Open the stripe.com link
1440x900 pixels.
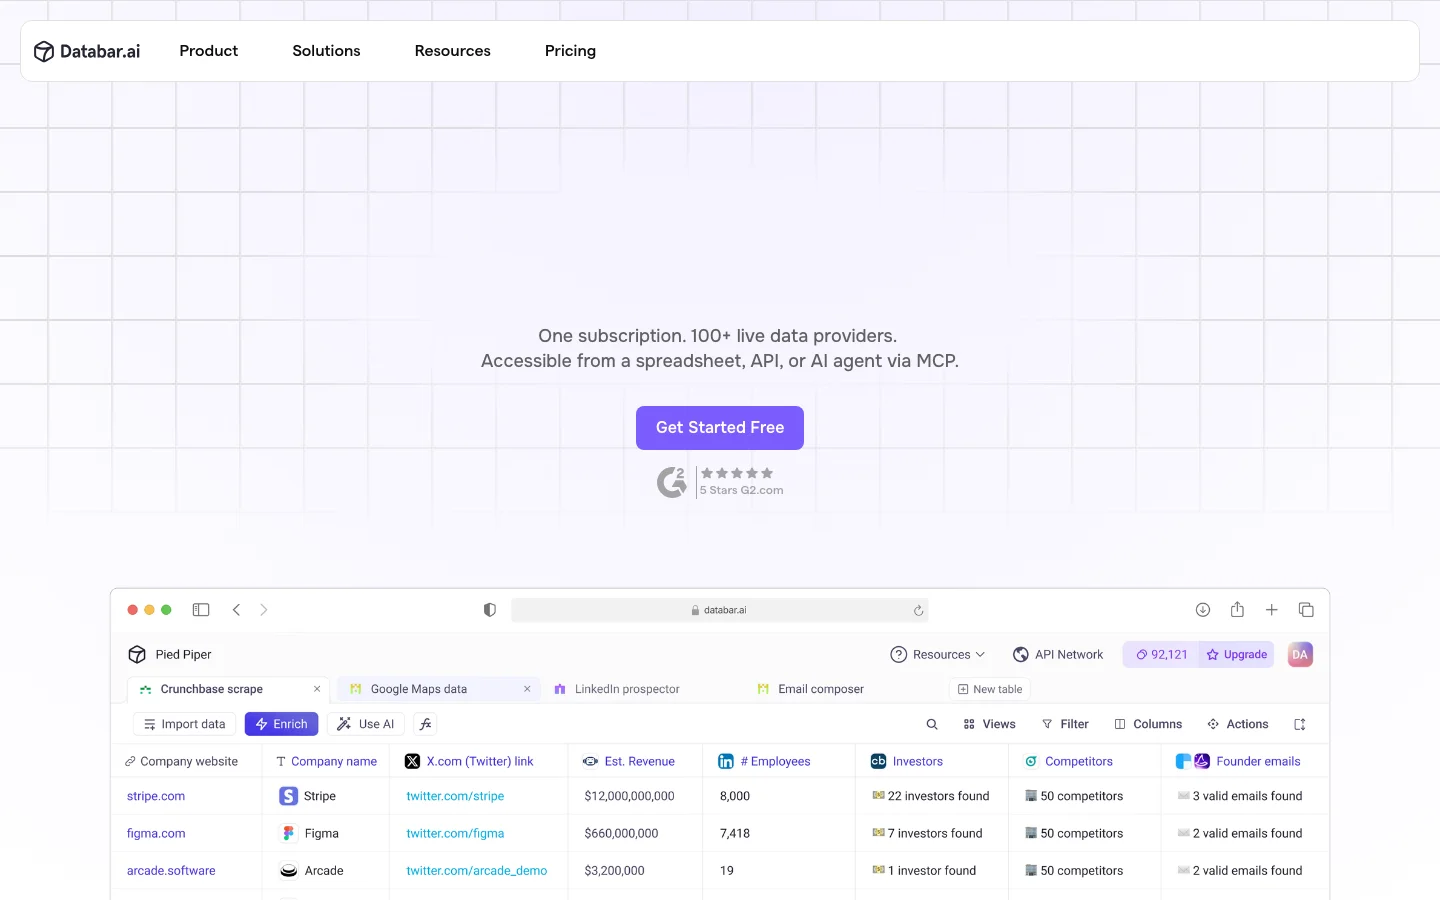(156, 797)
